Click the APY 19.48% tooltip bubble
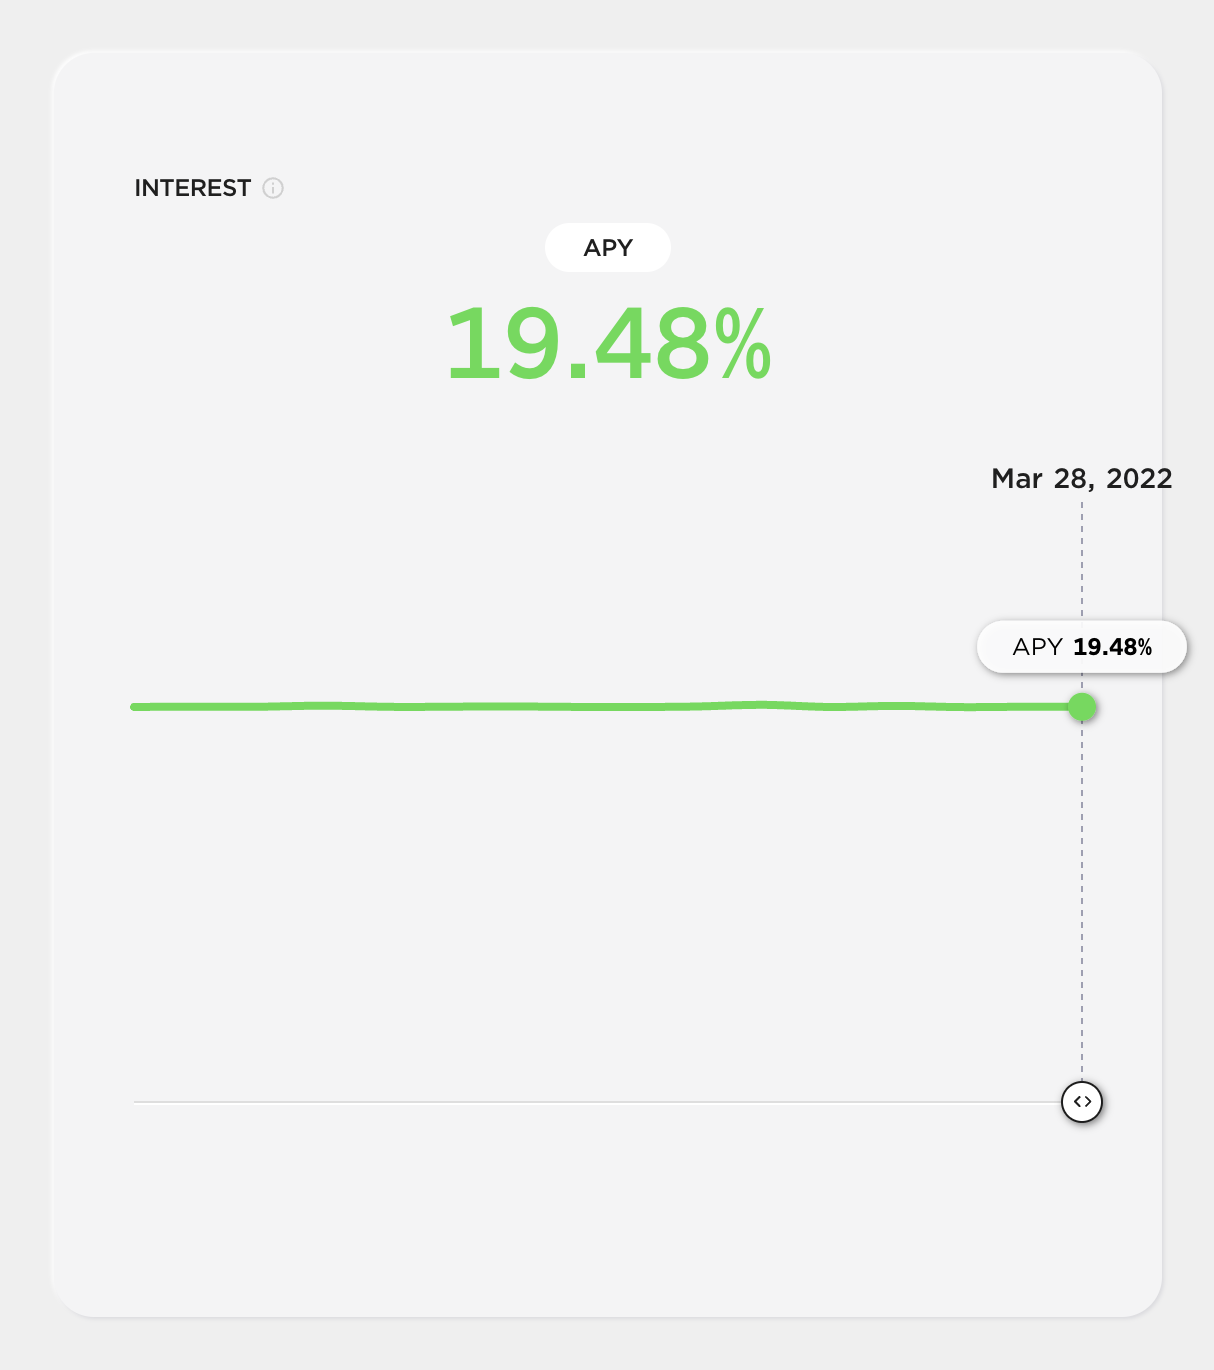The height and width of the screenshot is (1370, 1214). 1082,647
